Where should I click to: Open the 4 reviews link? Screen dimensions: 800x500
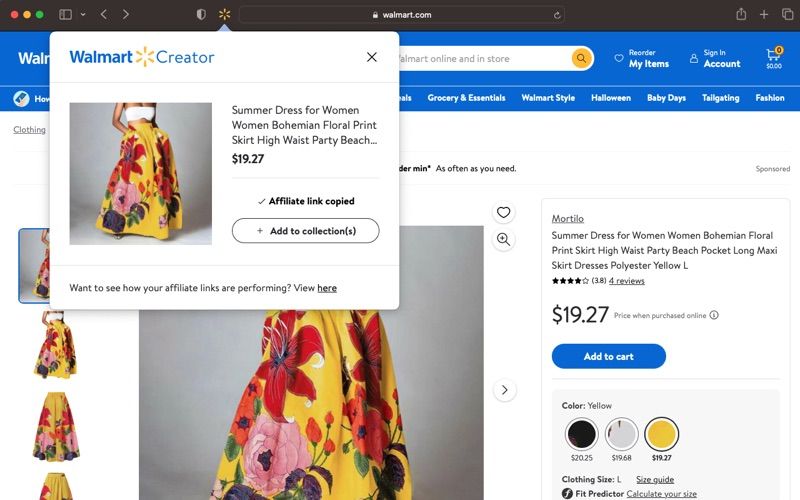click(626, 281)
